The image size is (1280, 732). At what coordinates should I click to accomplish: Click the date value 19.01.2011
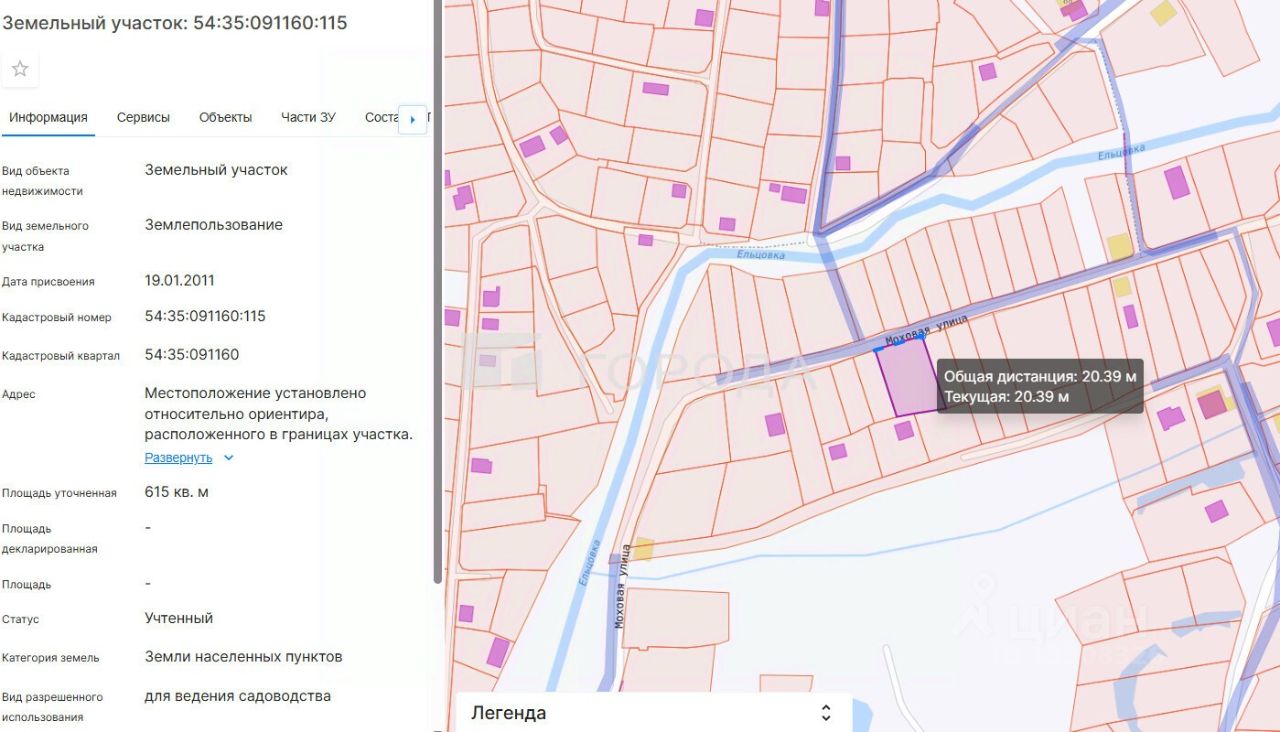tap(180, 280)
